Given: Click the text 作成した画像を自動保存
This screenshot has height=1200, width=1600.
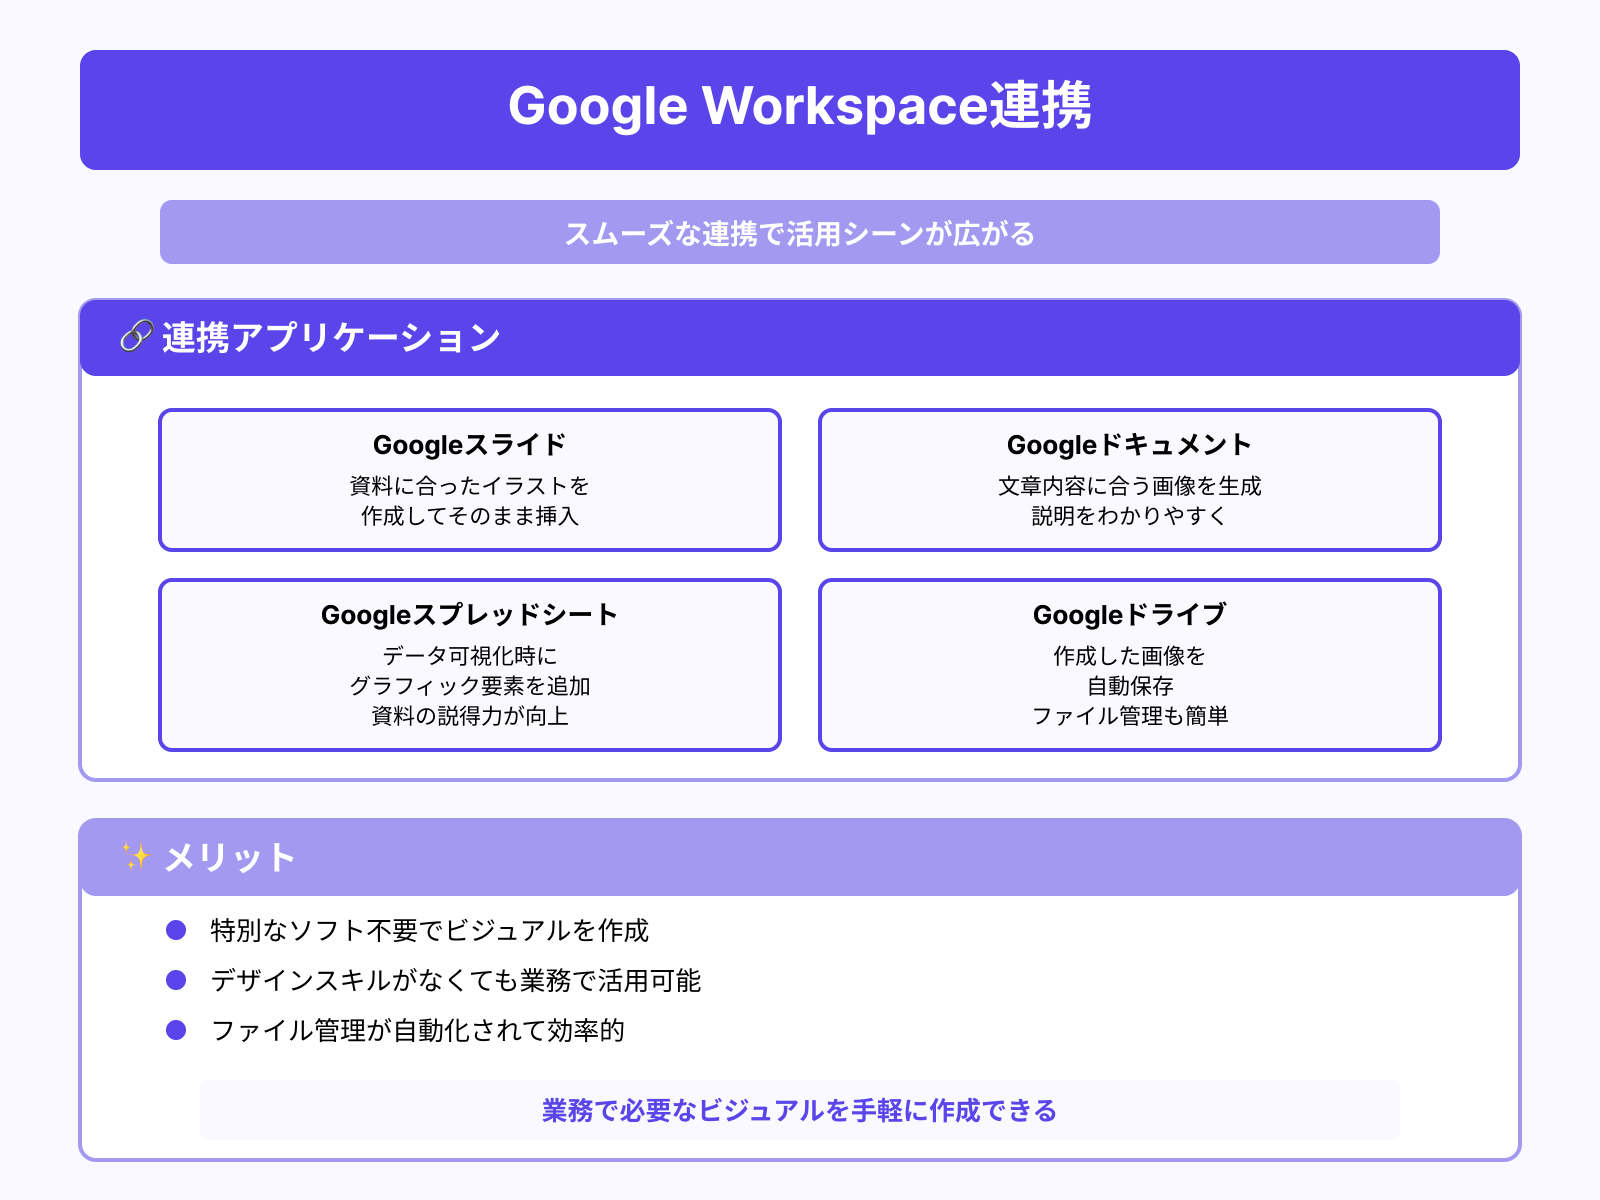Looking at the screenshot, I should (x=1129, y=672).
